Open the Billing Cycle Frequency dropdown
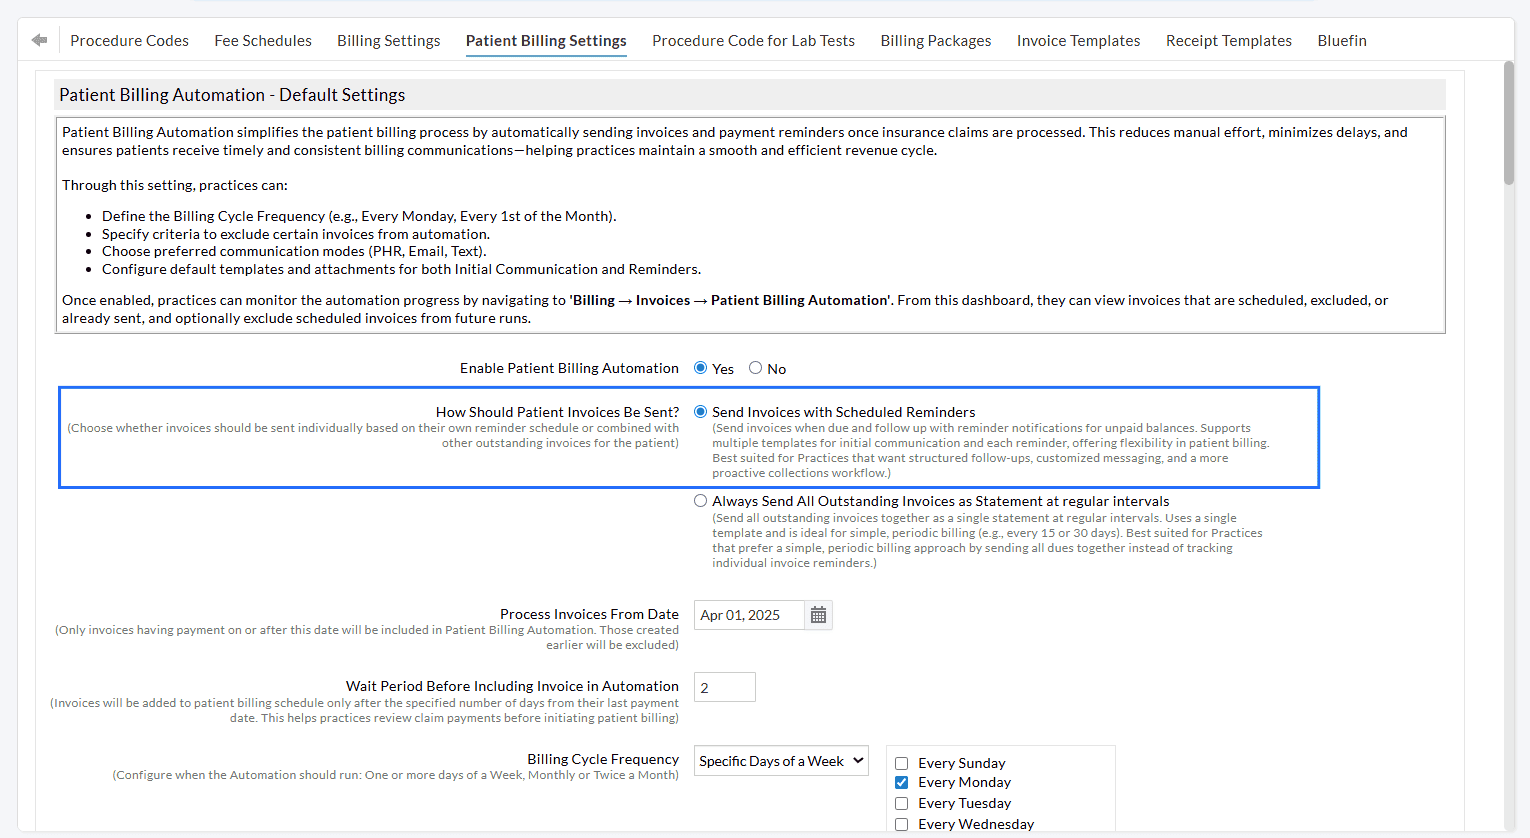Screen dimensions: 1530x838 pyautogui.click(x=781, y=761)
